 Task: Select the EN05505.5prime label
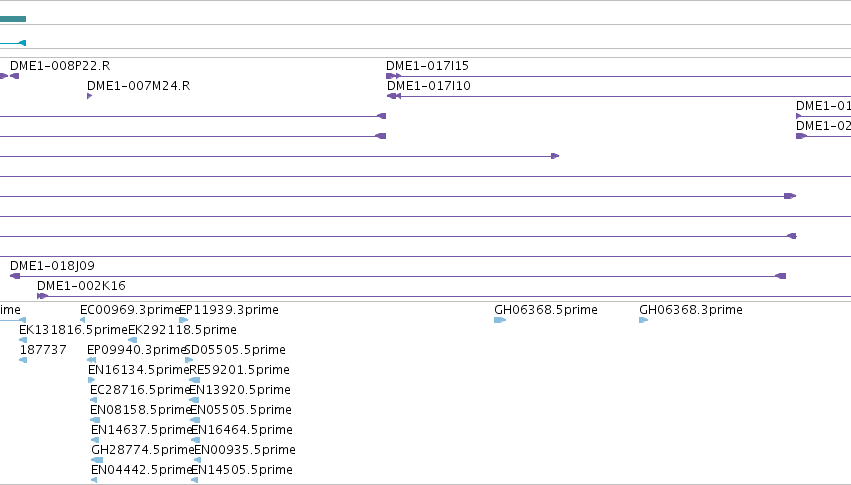tap(240, 410)
